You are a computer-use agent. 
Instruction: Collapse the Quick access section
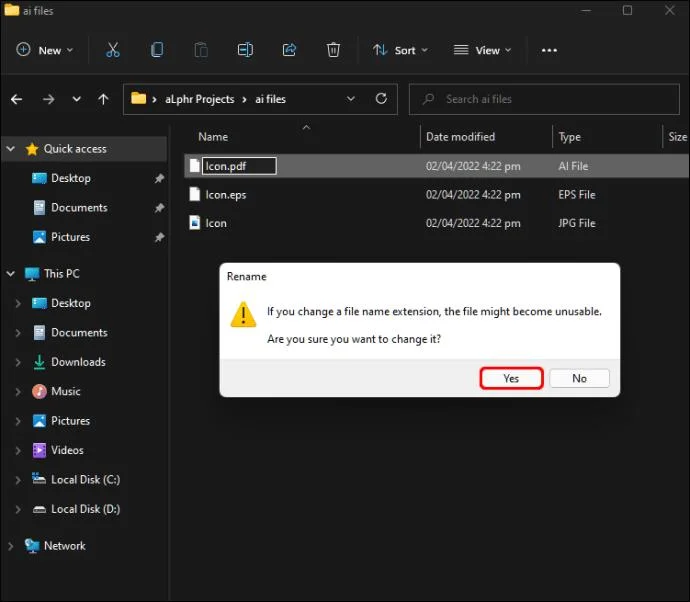11,149
